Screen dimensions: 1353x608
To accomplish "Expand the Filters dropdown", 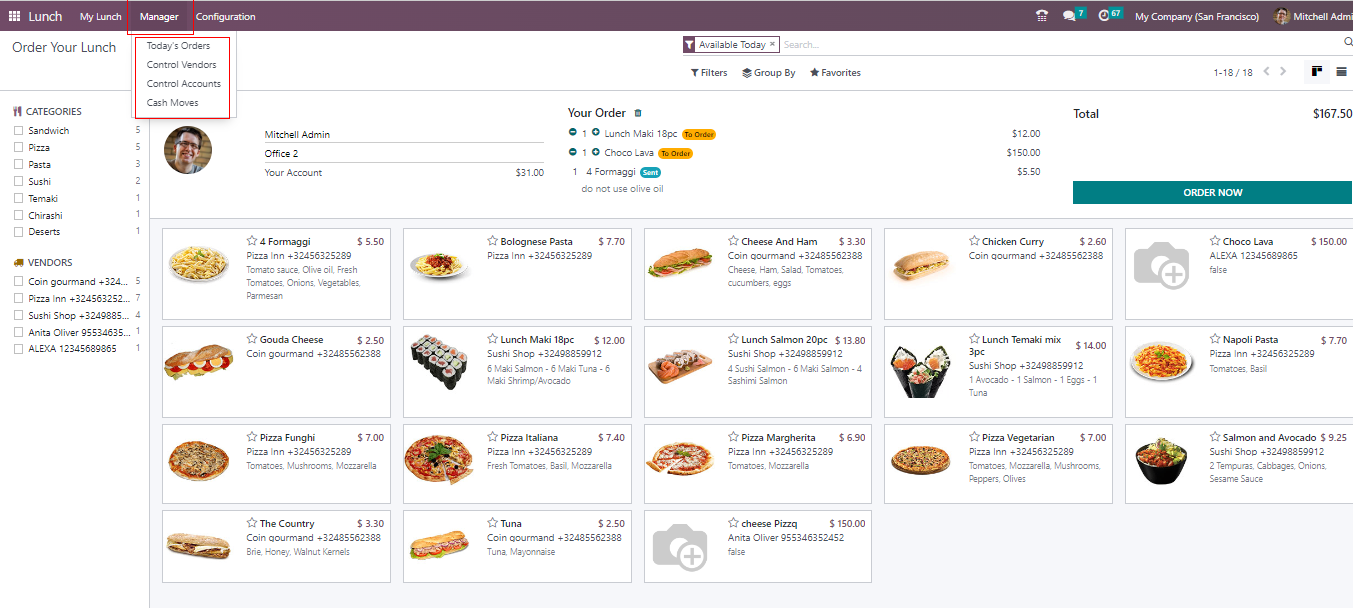I will pyautogui.click(x=709, y=73).
